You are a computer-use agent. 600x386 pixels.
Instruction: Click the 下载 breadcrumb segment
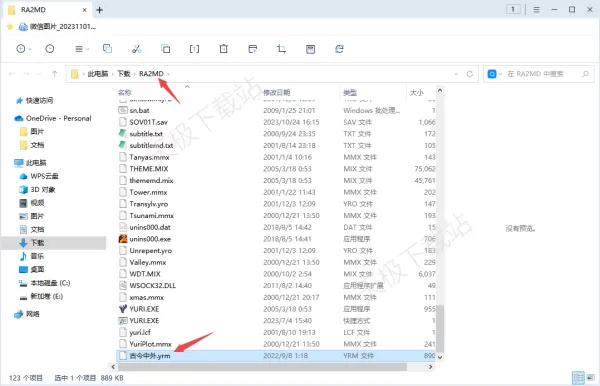(x=124, y=73)
